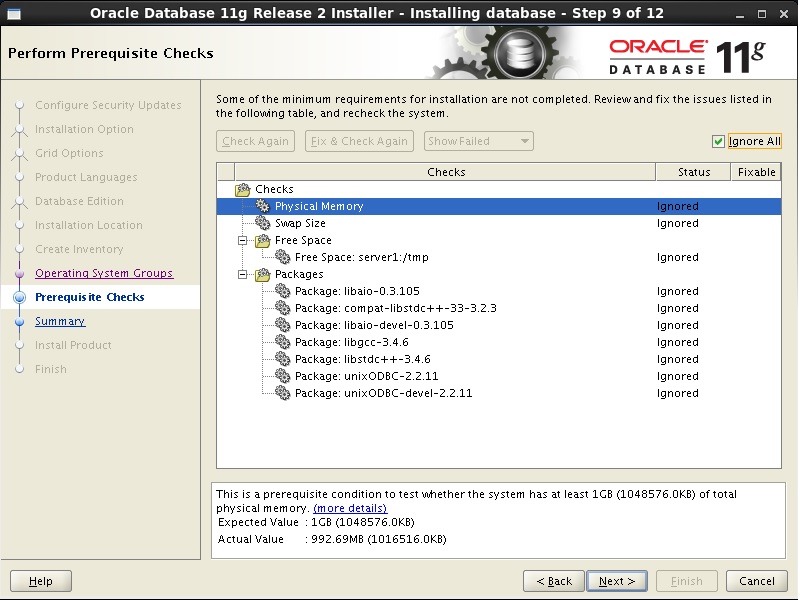Click gear icon for Free Space: server1:/tmp
The image size is (800, 600).
(x=283, y=257)
